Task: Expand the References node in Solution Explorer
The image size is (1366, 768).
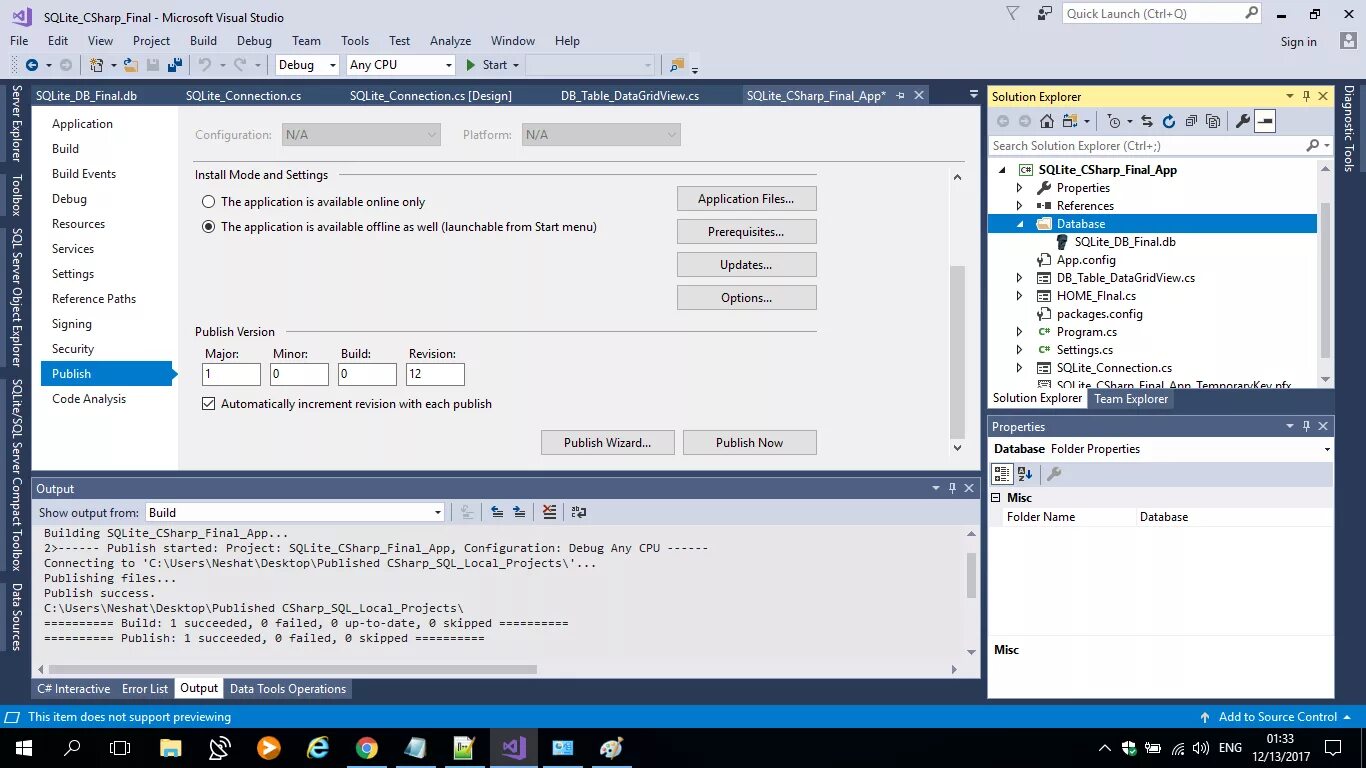Action: click(x=1020, y=206)
